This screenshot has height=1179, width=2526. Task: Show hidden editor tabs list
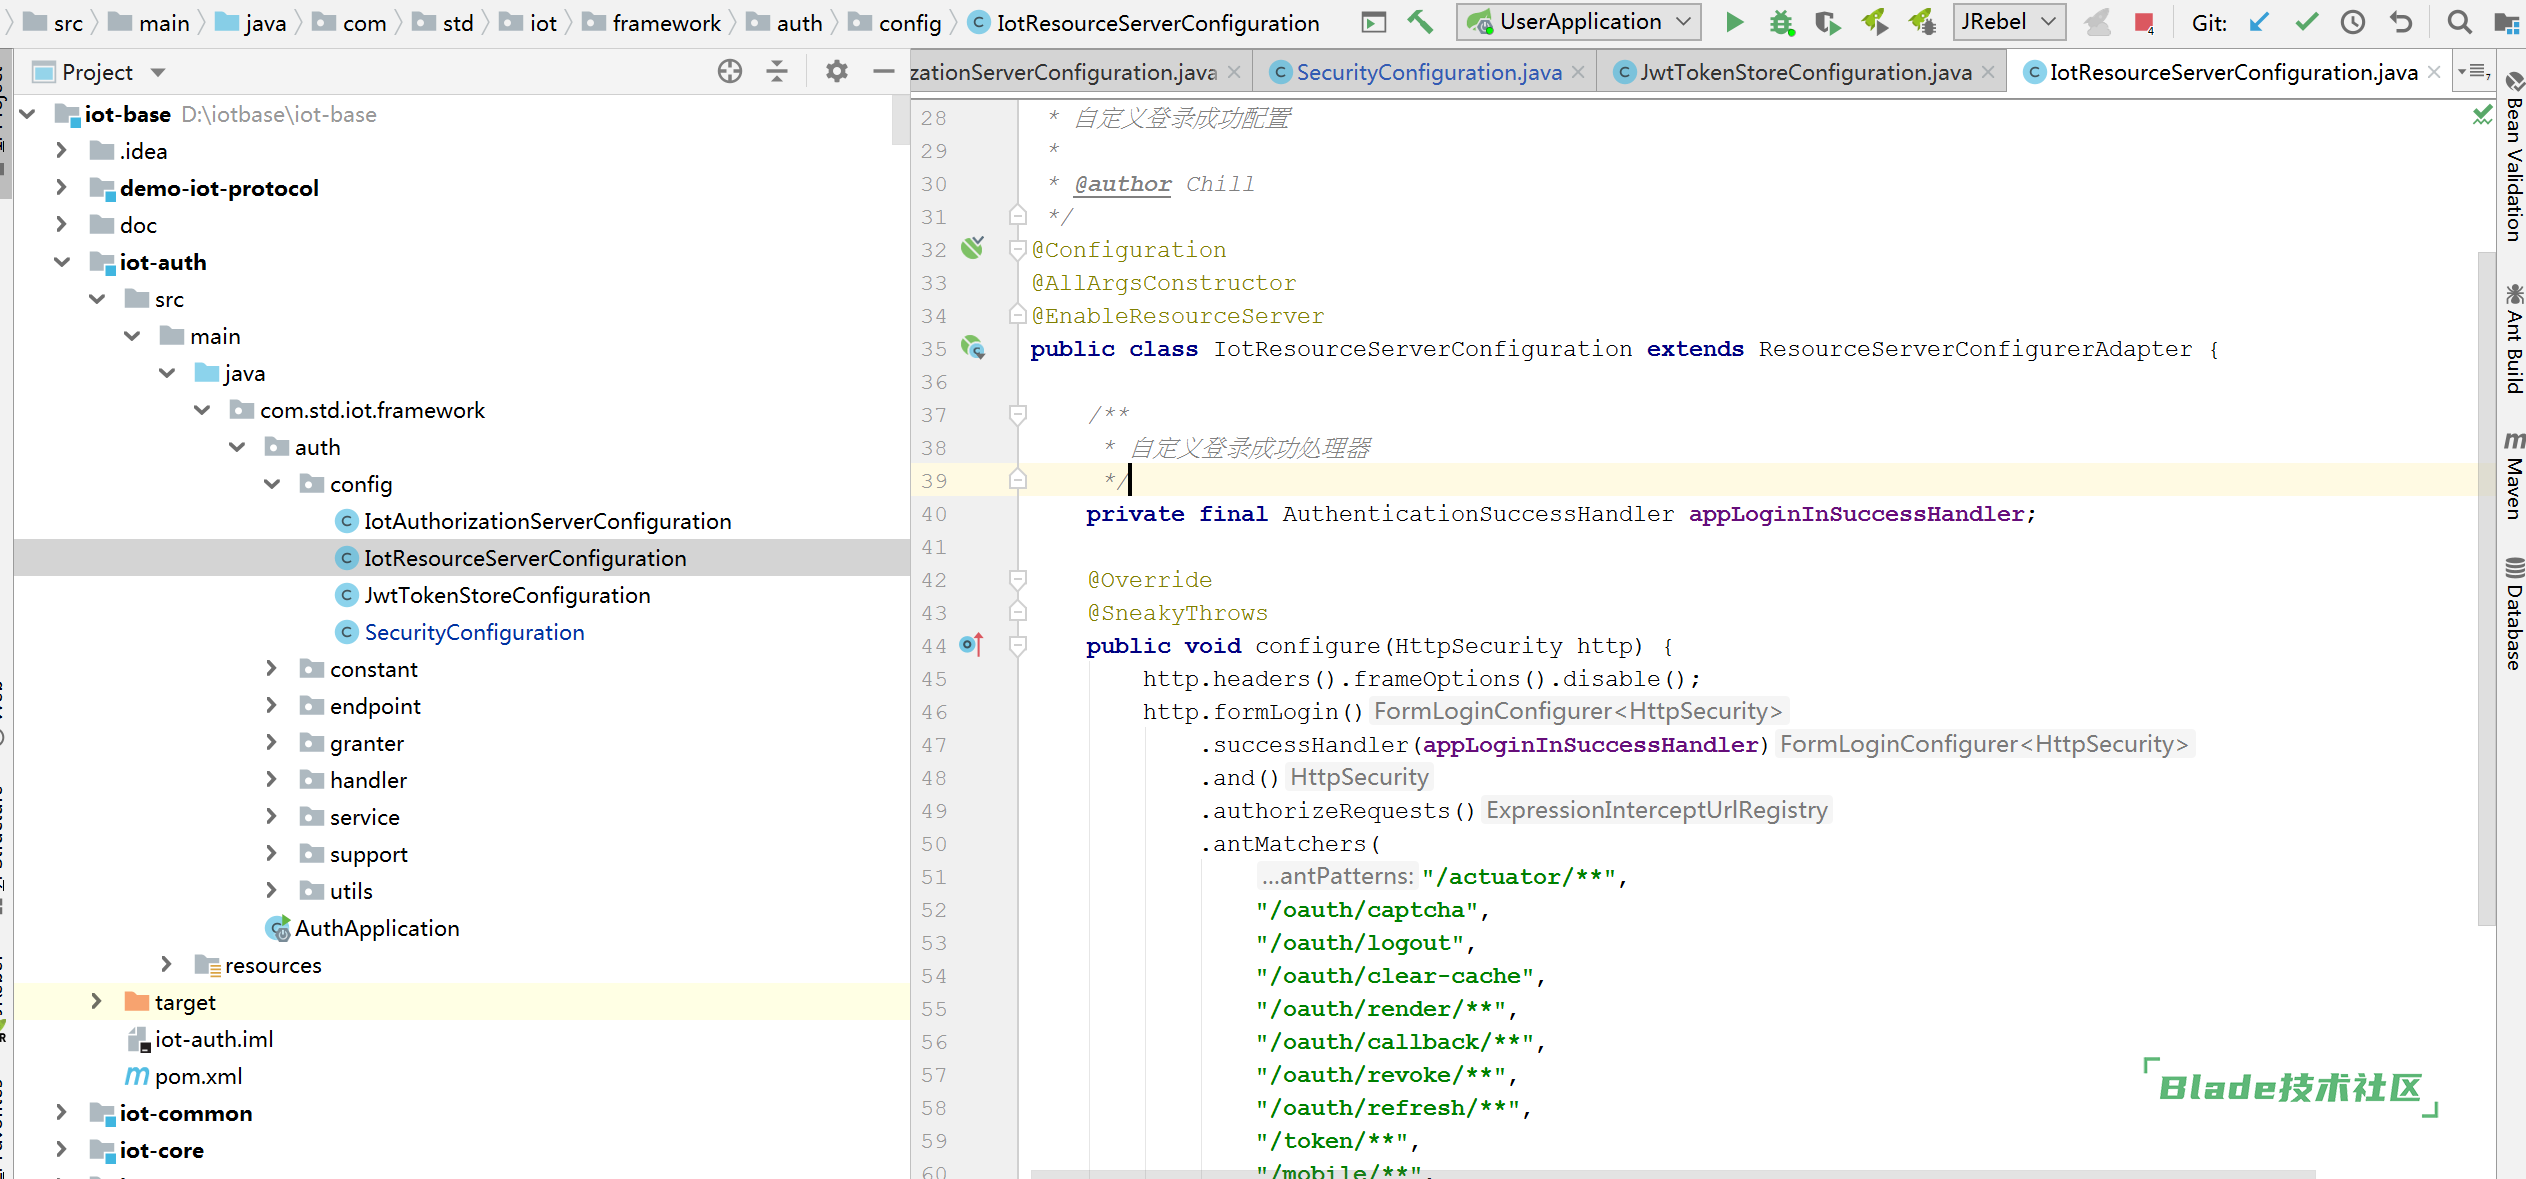point(2475,71)
